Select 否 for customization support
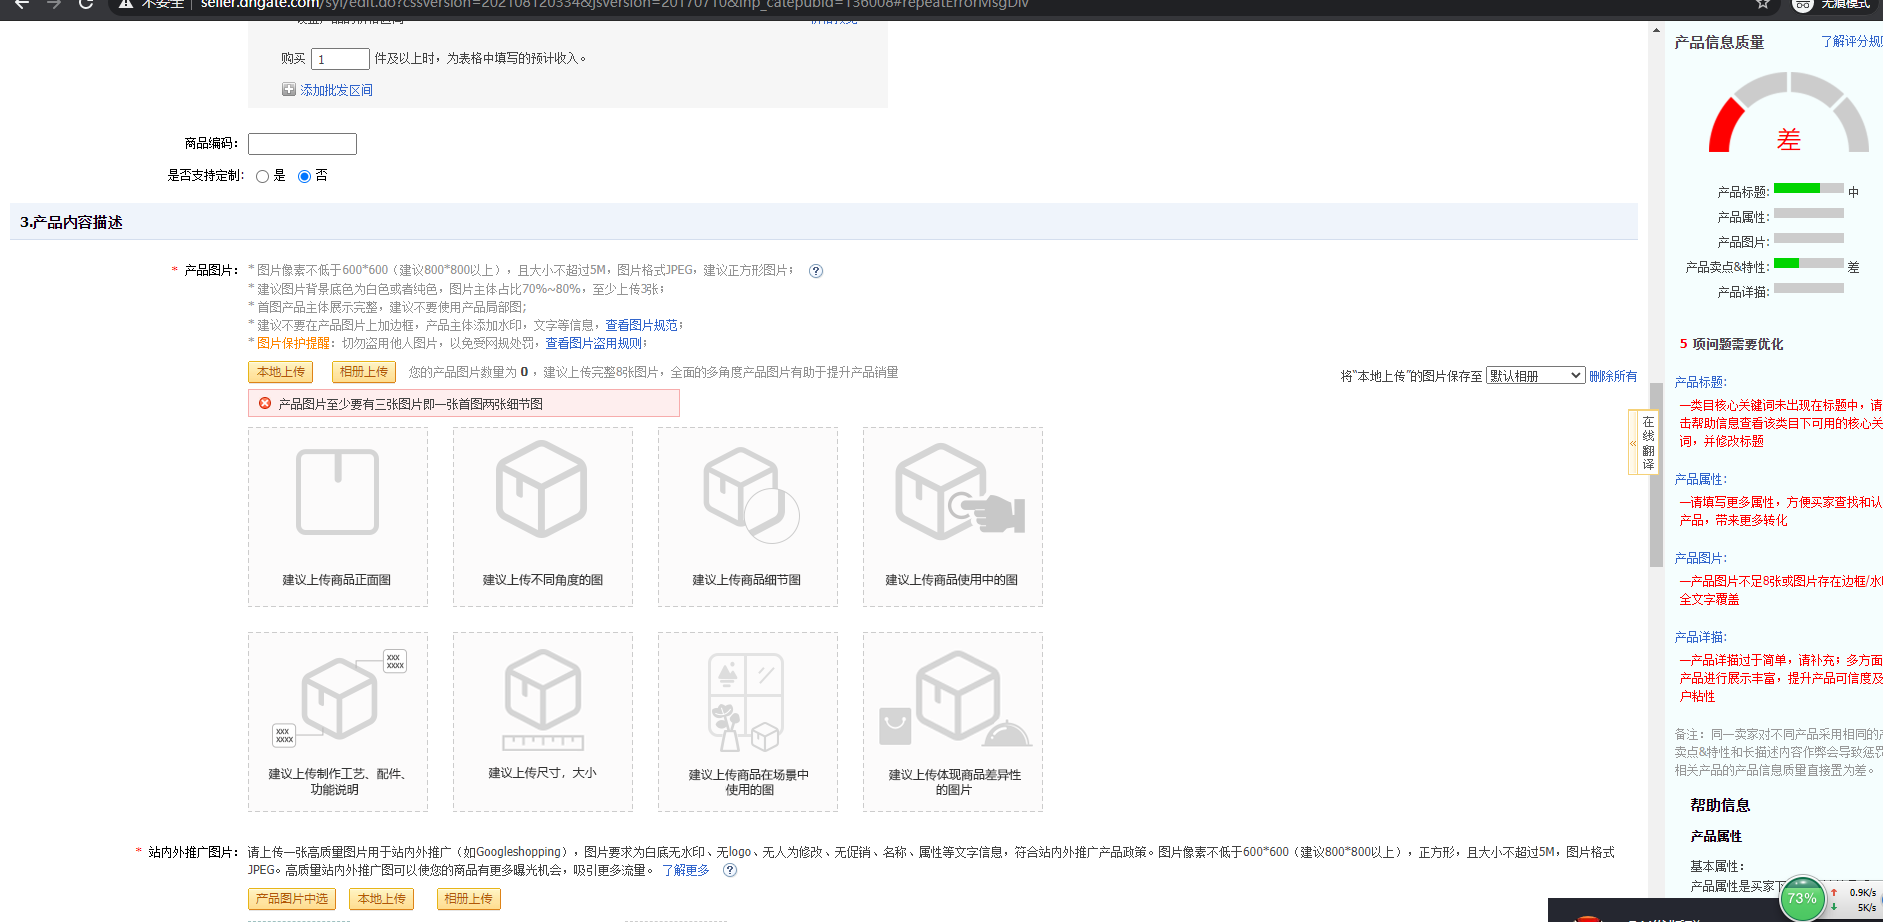 (x=304, y=177)
